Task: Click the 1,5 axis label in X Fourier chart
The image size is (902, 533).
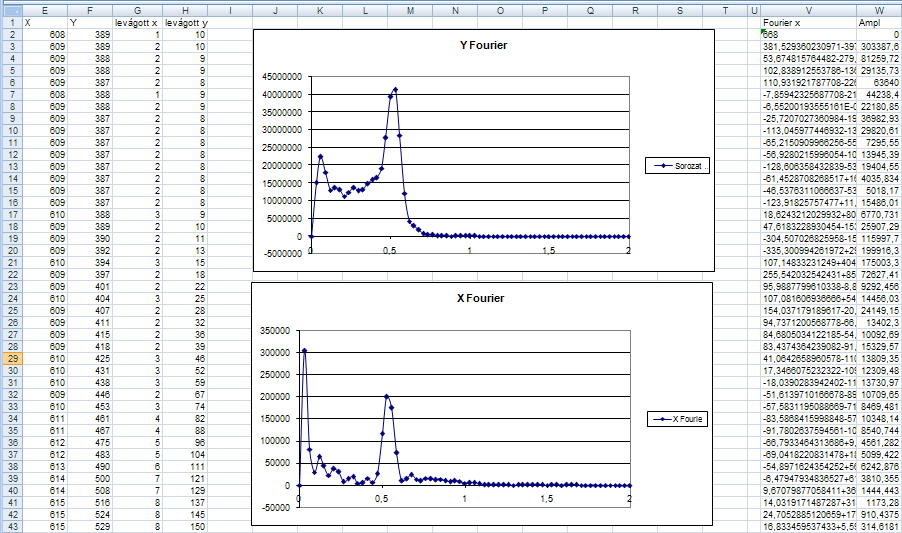Action: point(546,499)
